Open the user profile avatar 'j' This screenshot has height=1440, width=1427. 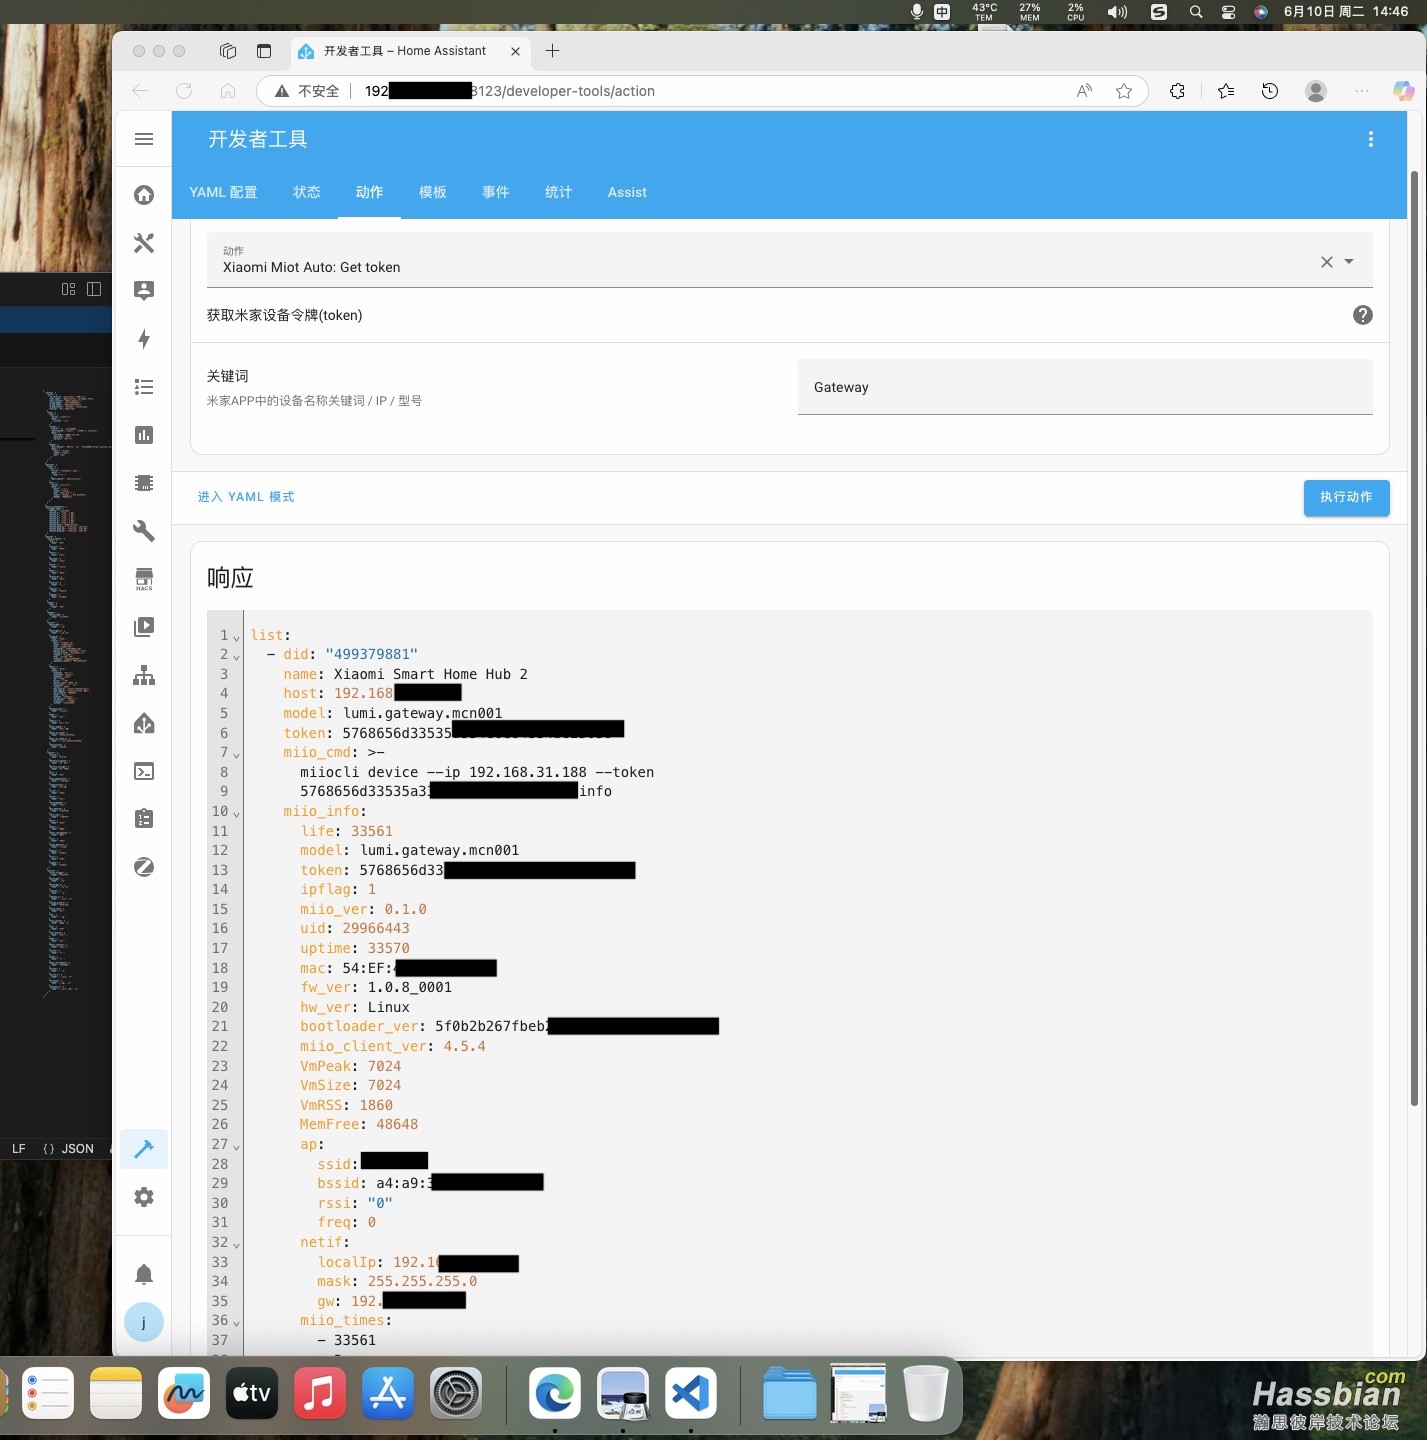tap(144, 1322)
